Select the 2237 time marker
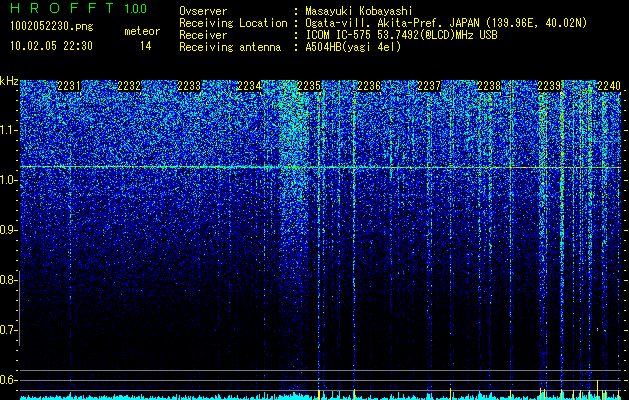Image resolution: width=629 pixels, height=400 pixels. (429, 86)
